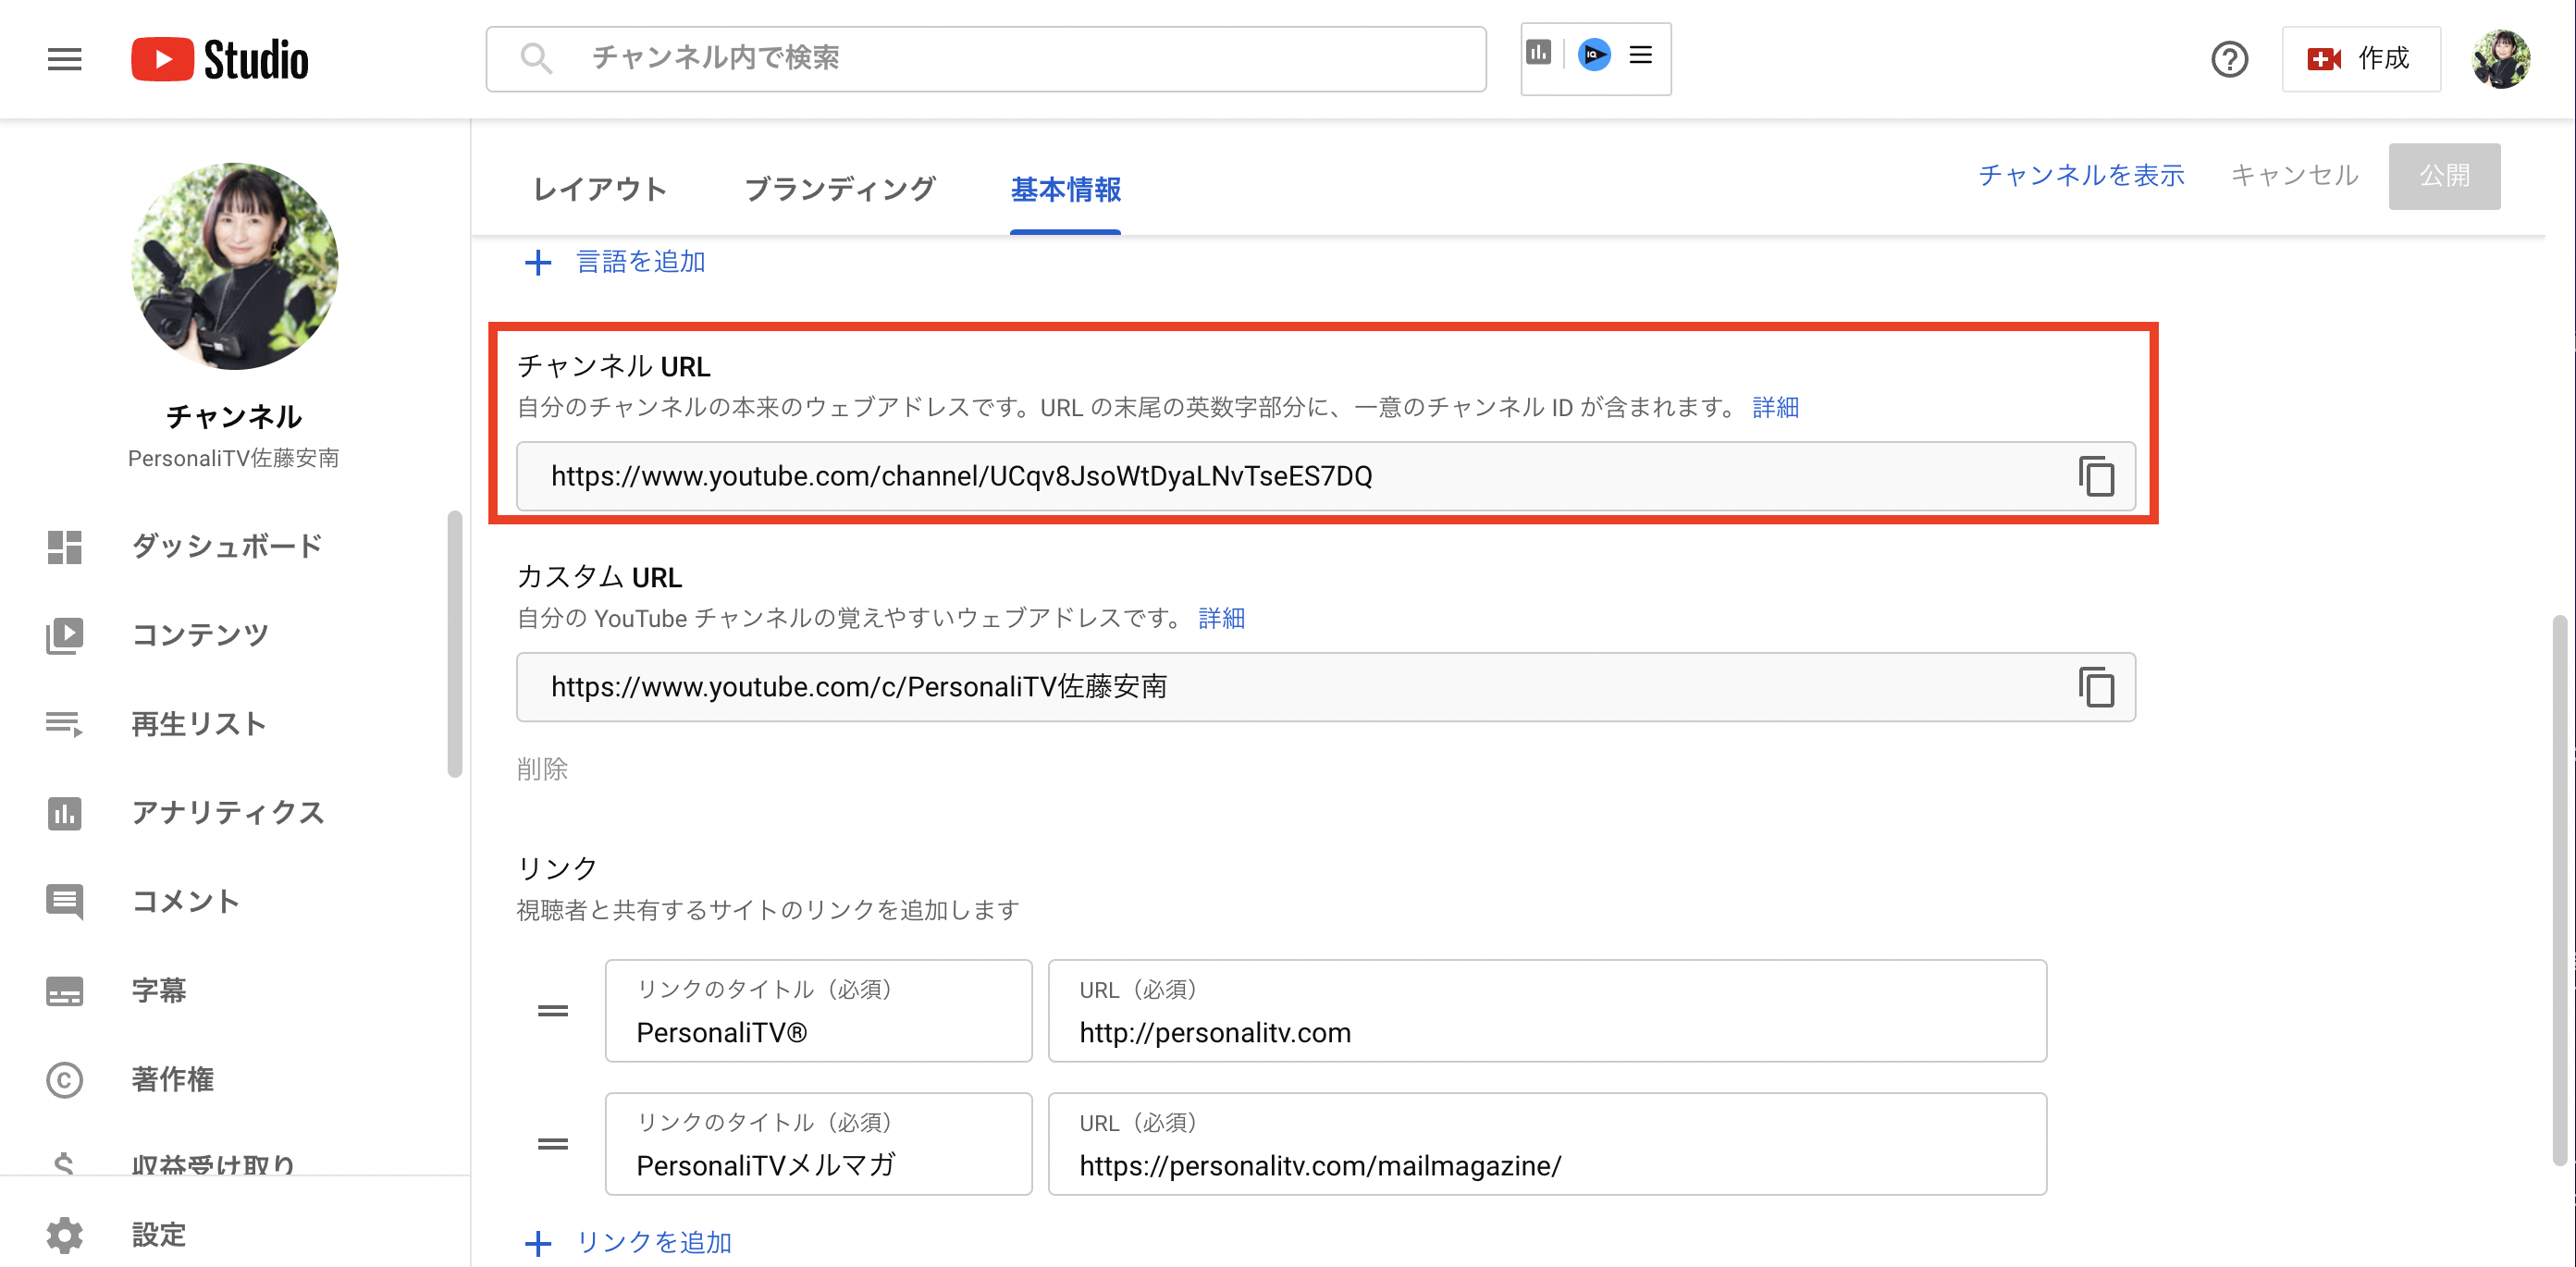Edit URL field personalitv.com/mailmagazine/
This screenshot has height=1267, width=2576.
pos(1547,1144)
